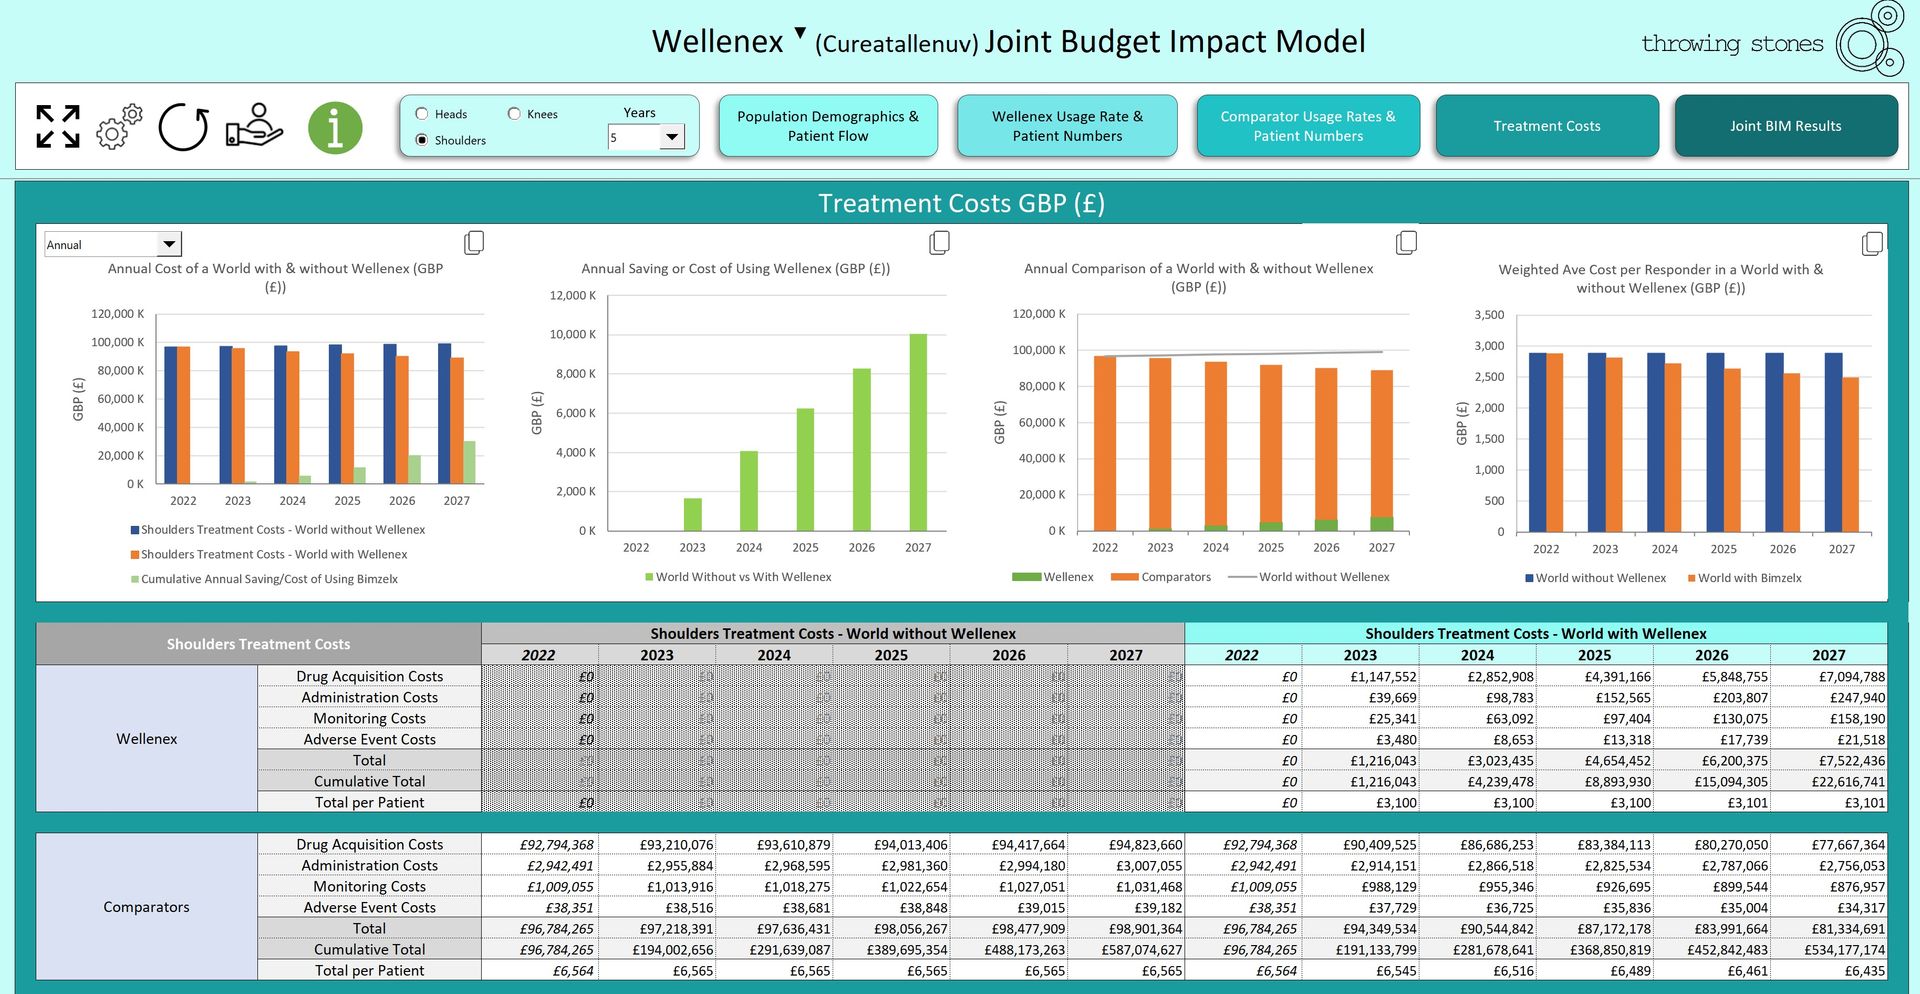Screen dimensions: 1920x994
Task: Open Comparator Usage Rates & Patient Numbers
Action: (x=1308, y=126)
